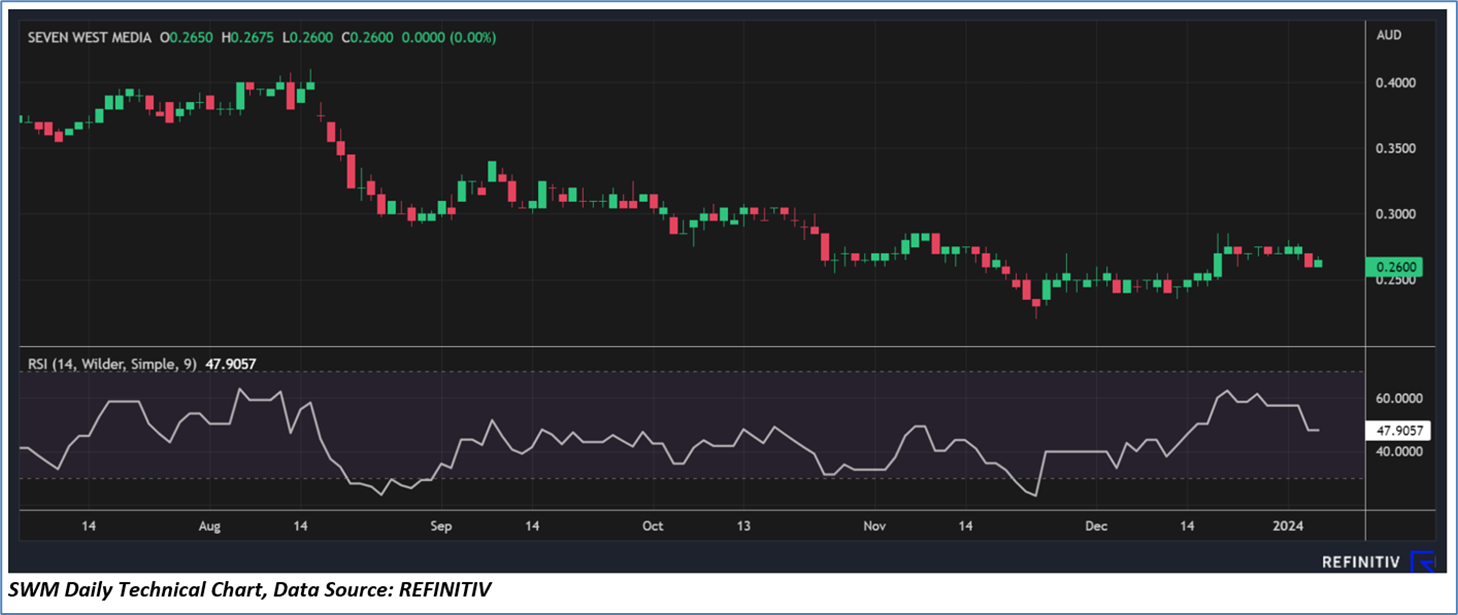This screenshot has height=615, width=1458.
Task: Click the 0.4000 price axis label
Action: point(1395,82)
